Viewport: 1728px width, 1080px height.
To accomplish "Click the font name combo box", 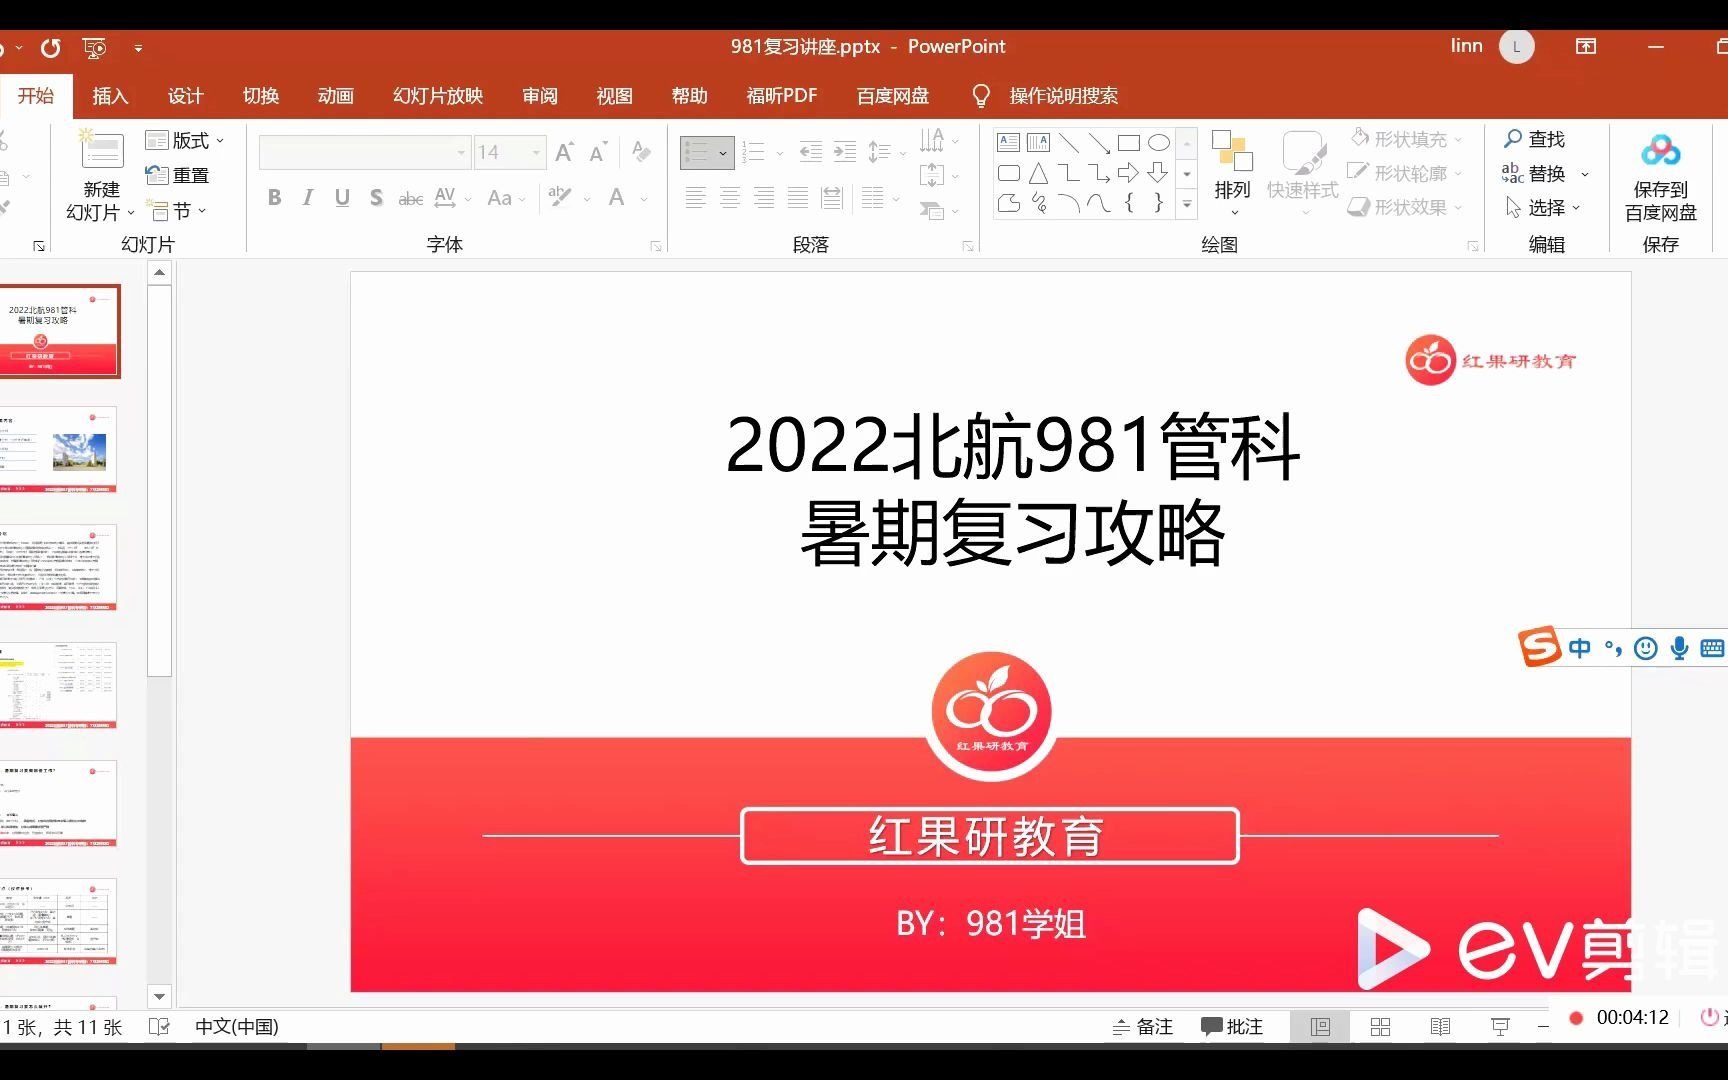I will (363, 152).
